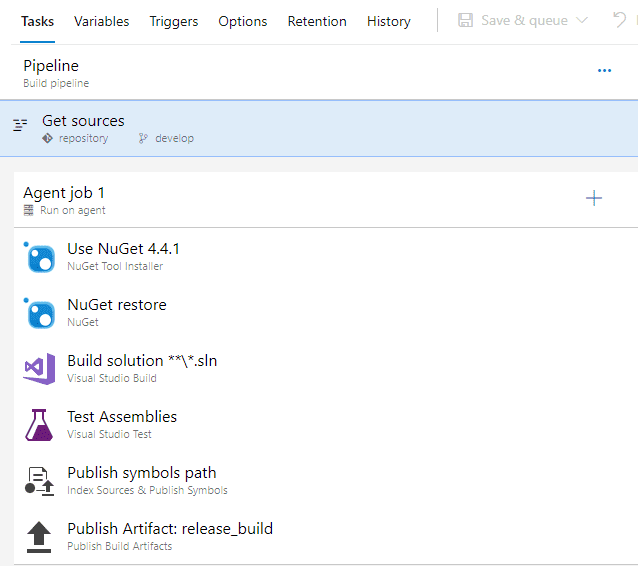Open the Variables tab

[x=101, y=21]
